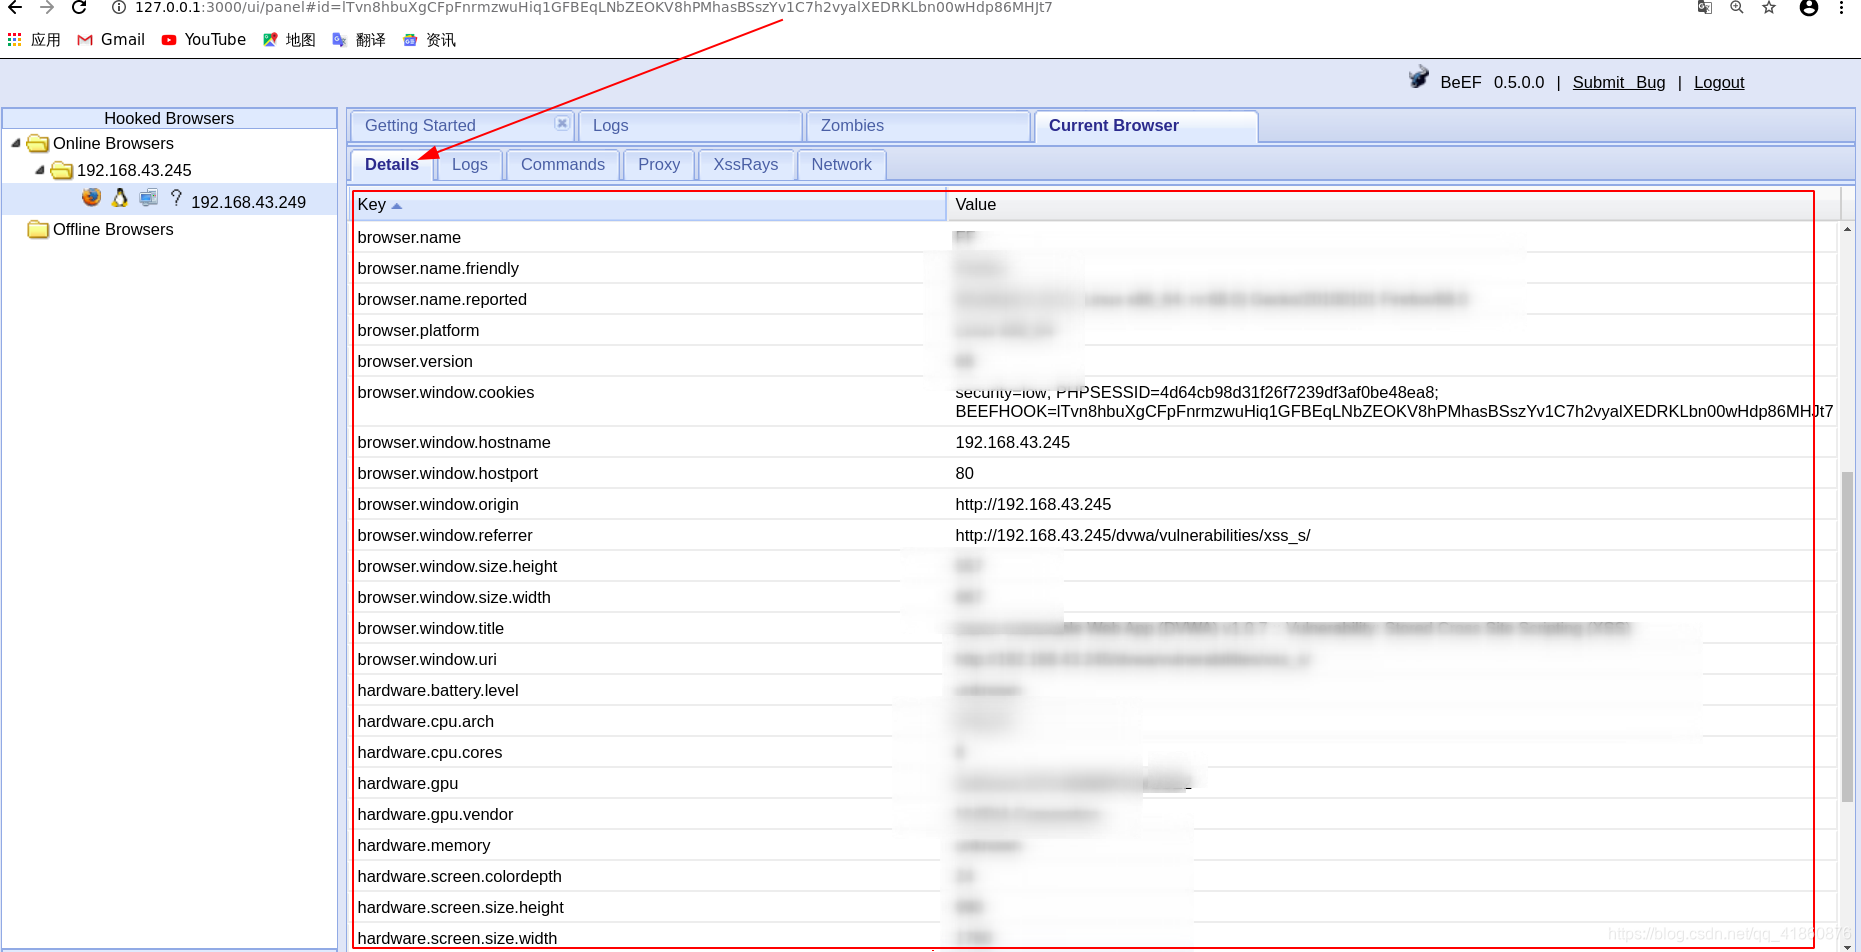The height and width of the screenshot is (952, 1861).
Task: Click the browser.window.referrer xss_s URL
Action: (1133, 535)
